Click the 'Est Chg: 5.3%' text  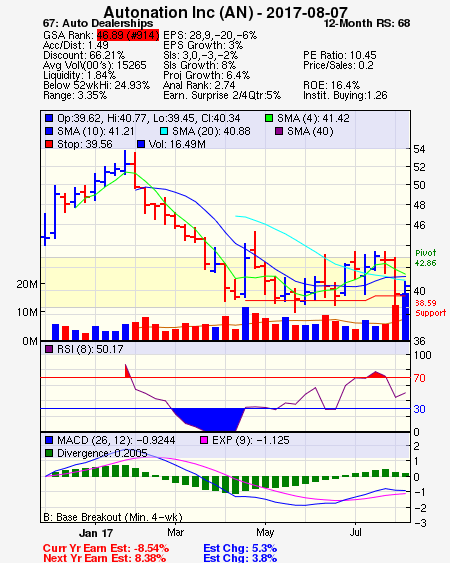(240, 548)
